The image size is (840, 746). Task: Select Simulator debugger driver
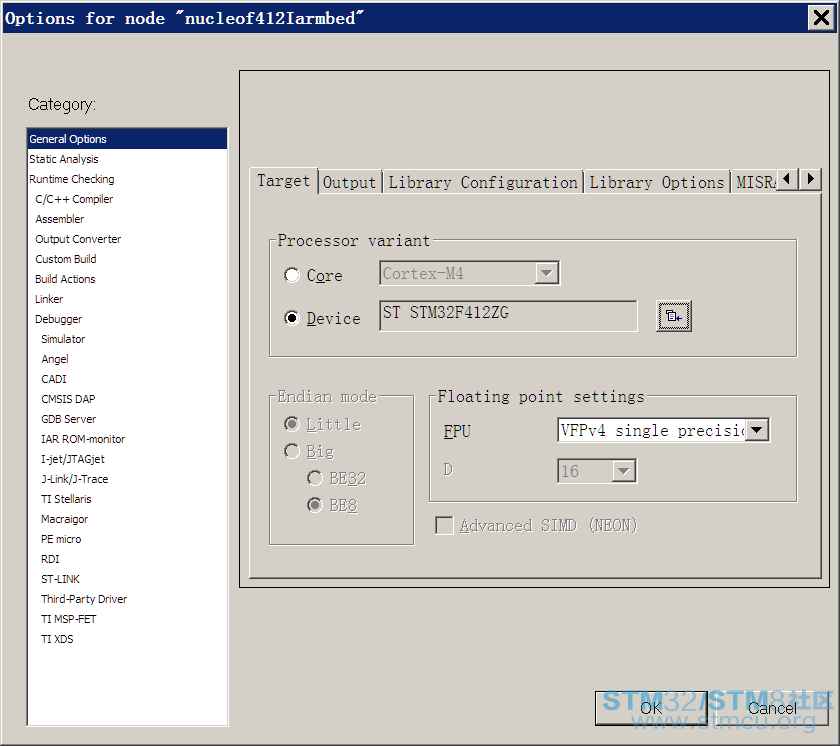(x=128, y=339)
